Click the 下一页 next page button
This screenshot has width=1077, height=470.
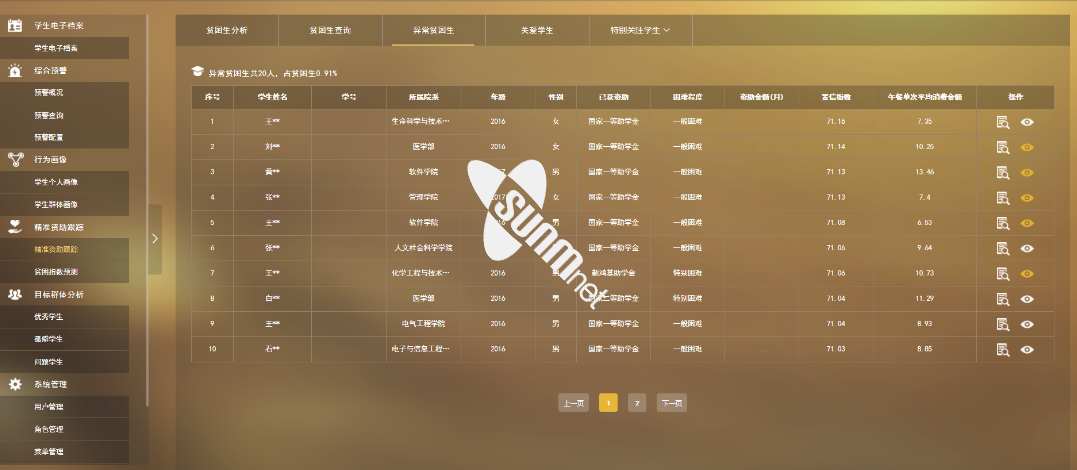671,403
